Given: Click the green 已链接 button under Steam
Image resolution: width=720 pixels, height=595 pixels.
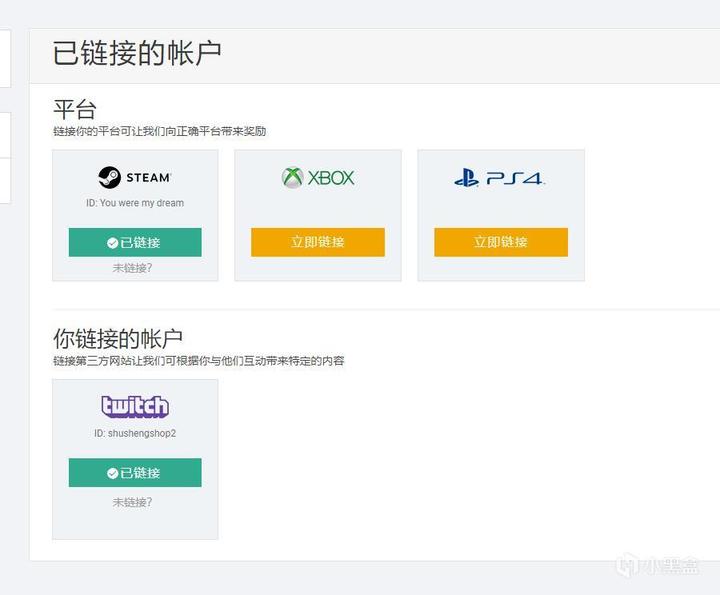Looking at the screenshot, I should click(135, 242).
